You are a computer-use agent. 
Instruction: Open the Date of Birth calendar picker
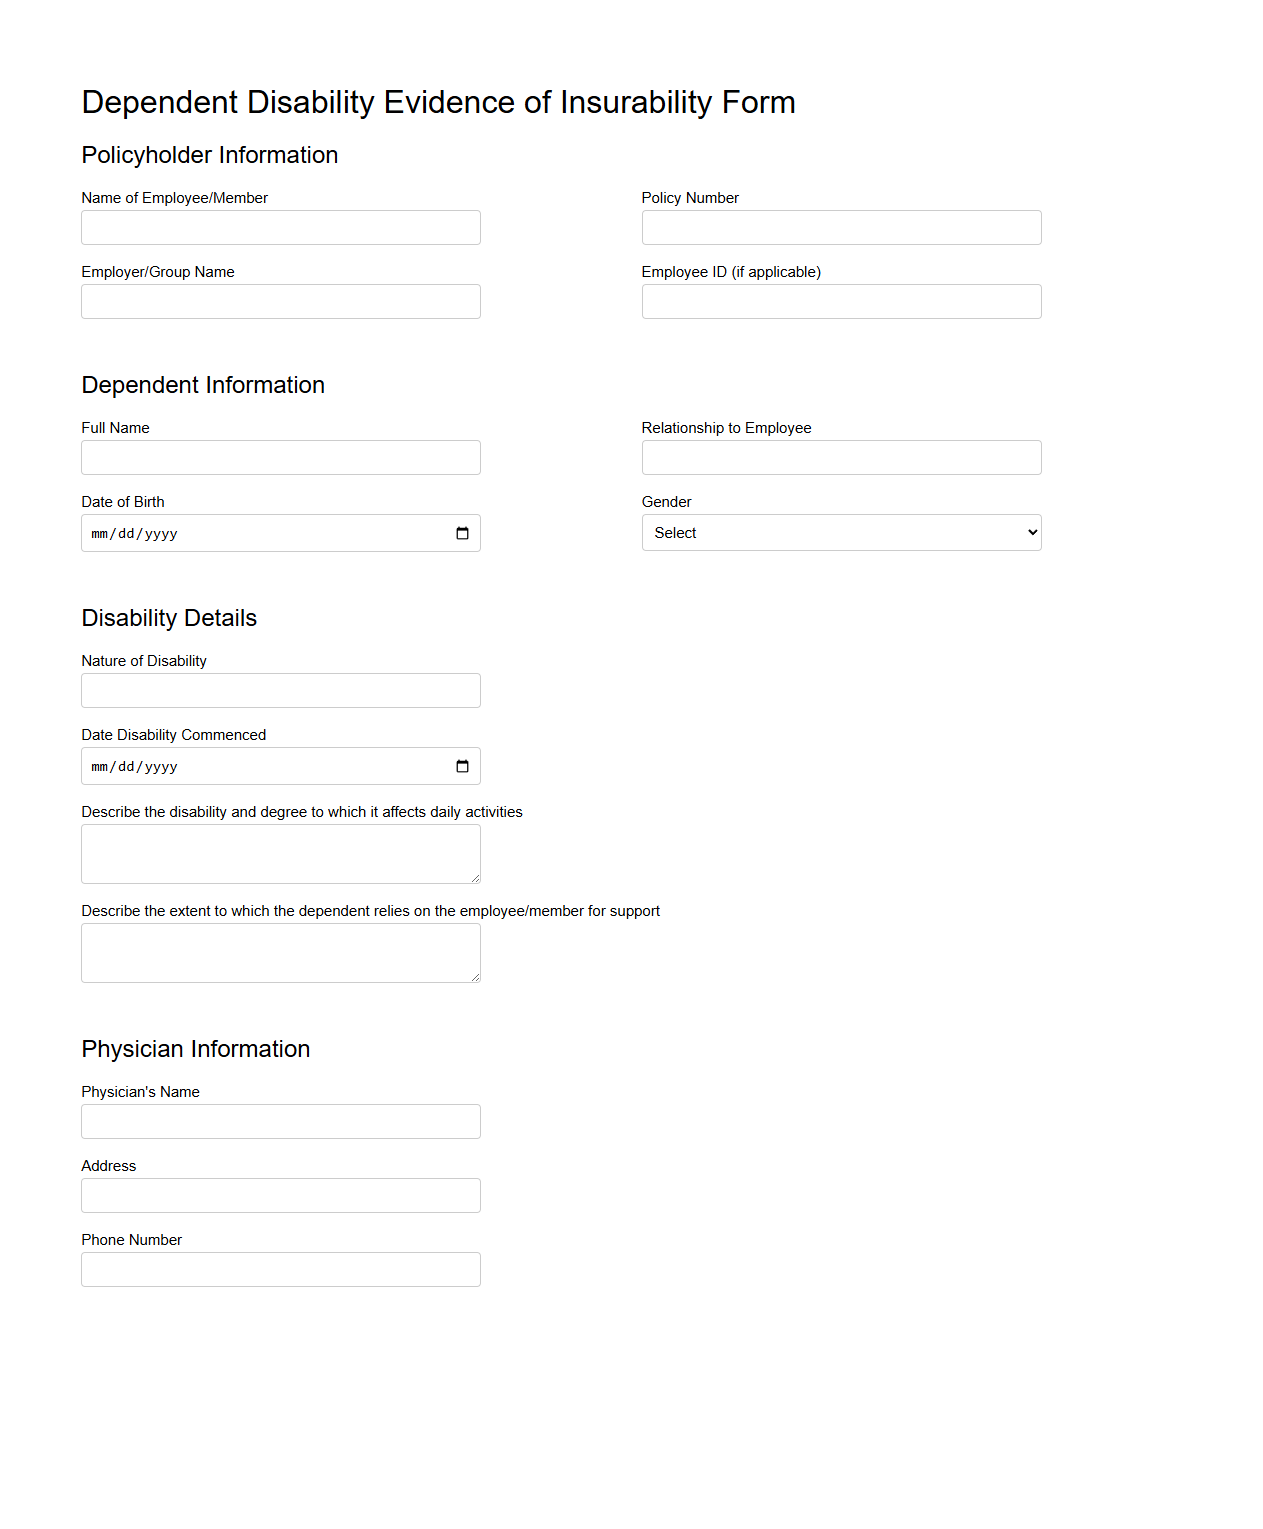click(x=462, y=532)
